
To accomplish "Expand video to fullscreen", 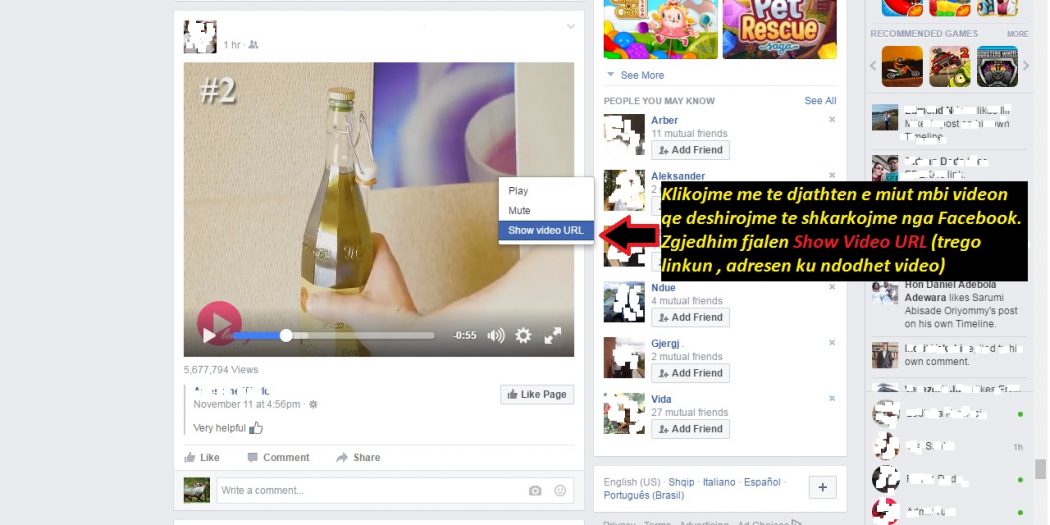I will (x=552, y=336).
